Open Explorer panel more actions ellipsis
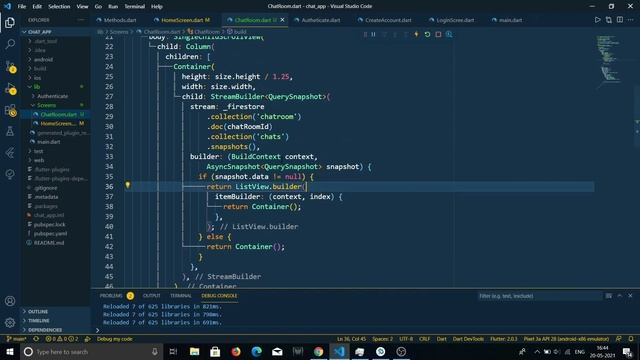This screenshot has height=360, width=640. coord(81,20)
